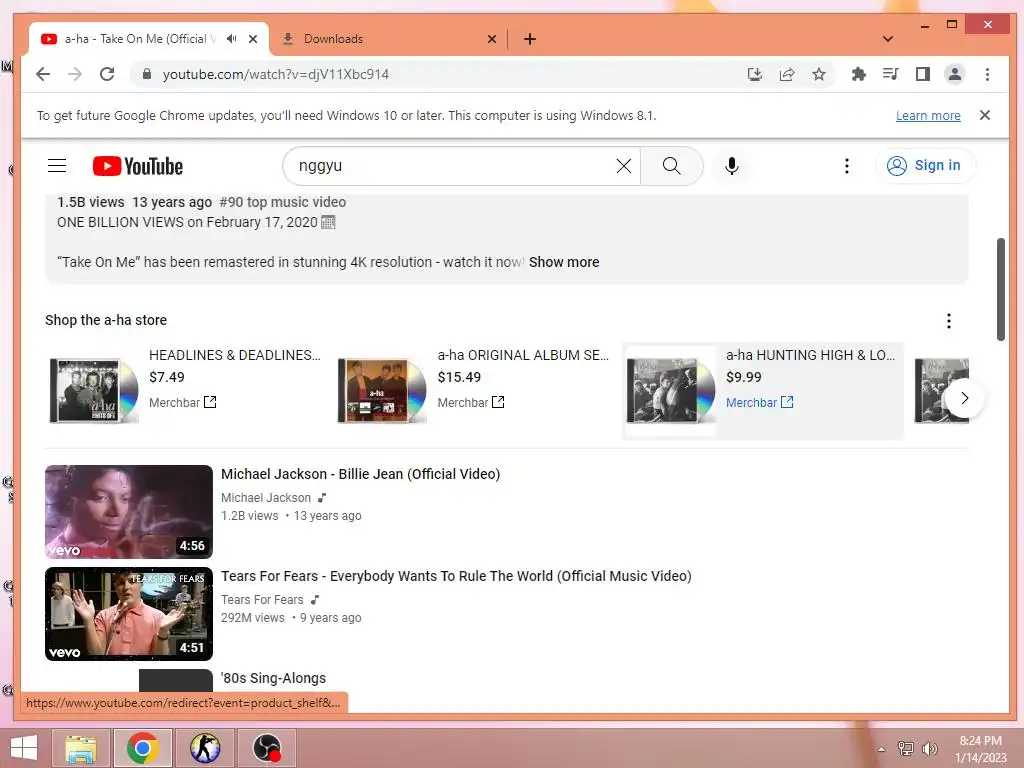Install app icon in address bar
Image resolution: width=1024 pixels, height=768 pixels.
(755, 74)
